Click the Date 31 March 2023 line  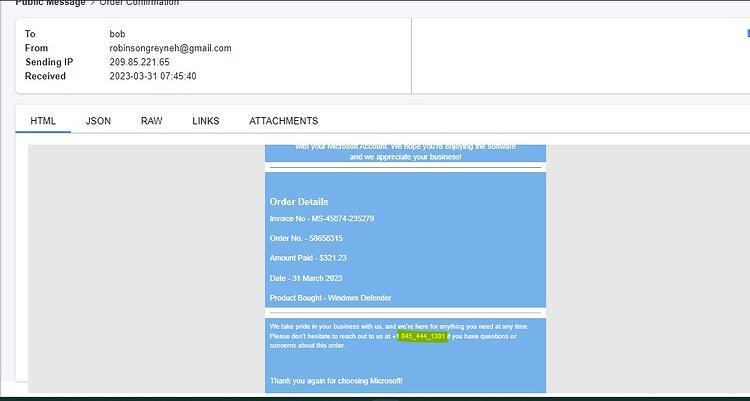(x=306, y=278)
